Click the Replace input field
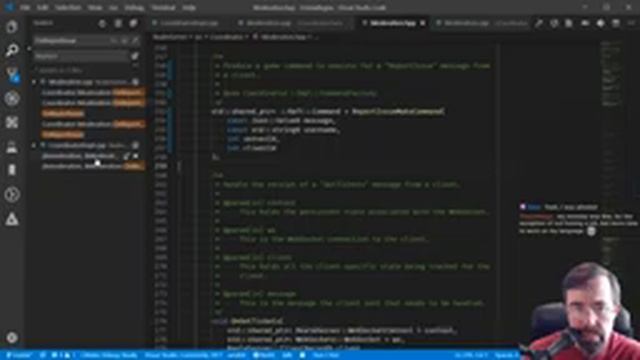Screen dimensions: 640x360 point(81,56)
